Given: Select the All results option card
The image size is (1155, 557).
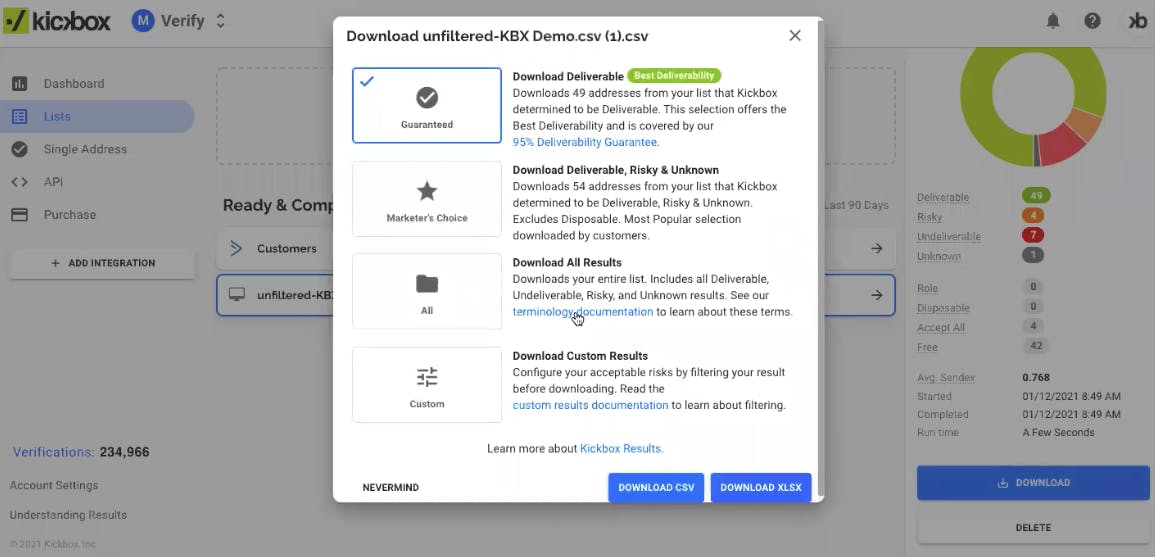Looking at the screenshot, I should [x=426, y=291].
